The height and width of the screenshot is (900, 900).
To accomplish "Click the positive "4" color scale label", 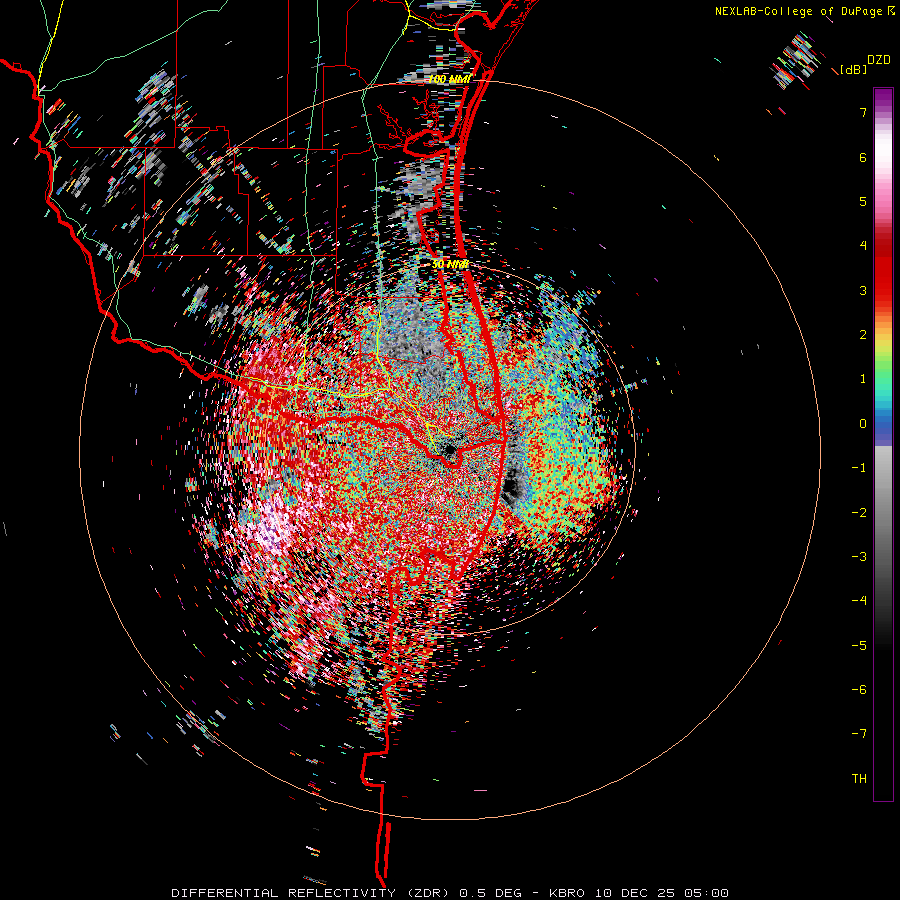I will 863,246.
